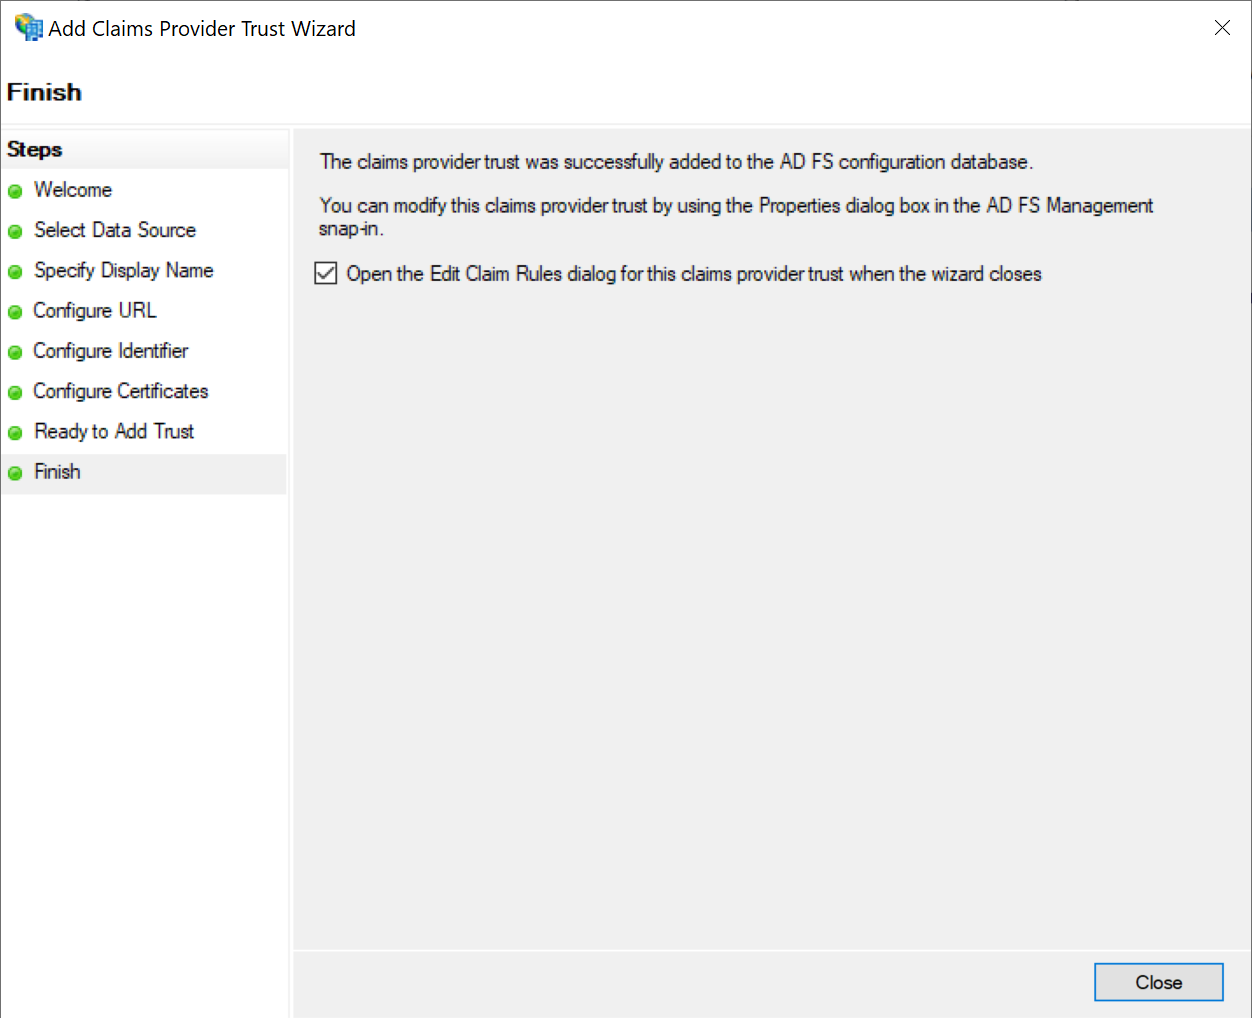Click the wizard icon in the title bar
Screen dimensions: 1252x1018
point(28,27)
